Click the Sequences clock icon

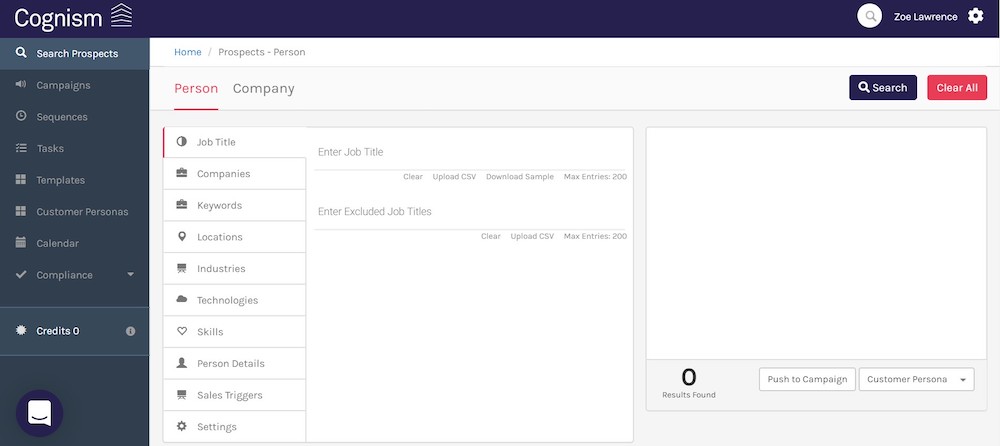[x=21, y=116]
